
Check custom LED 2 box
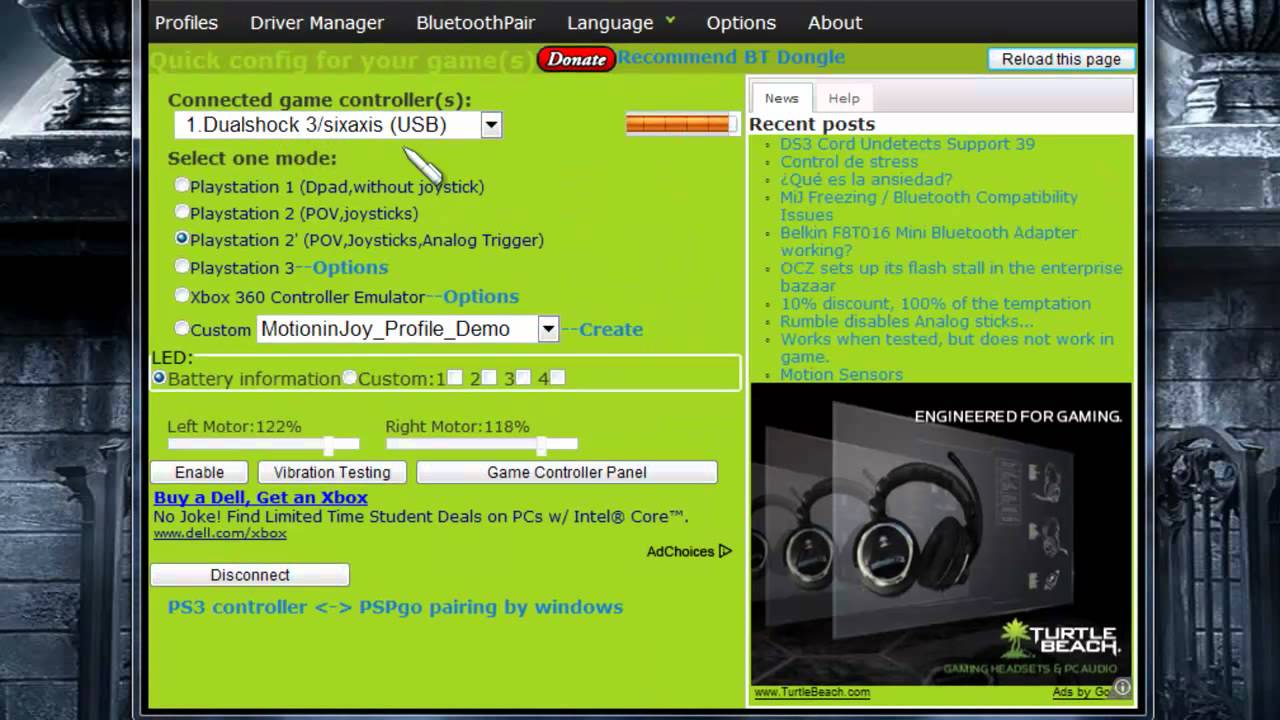point(489,378)
